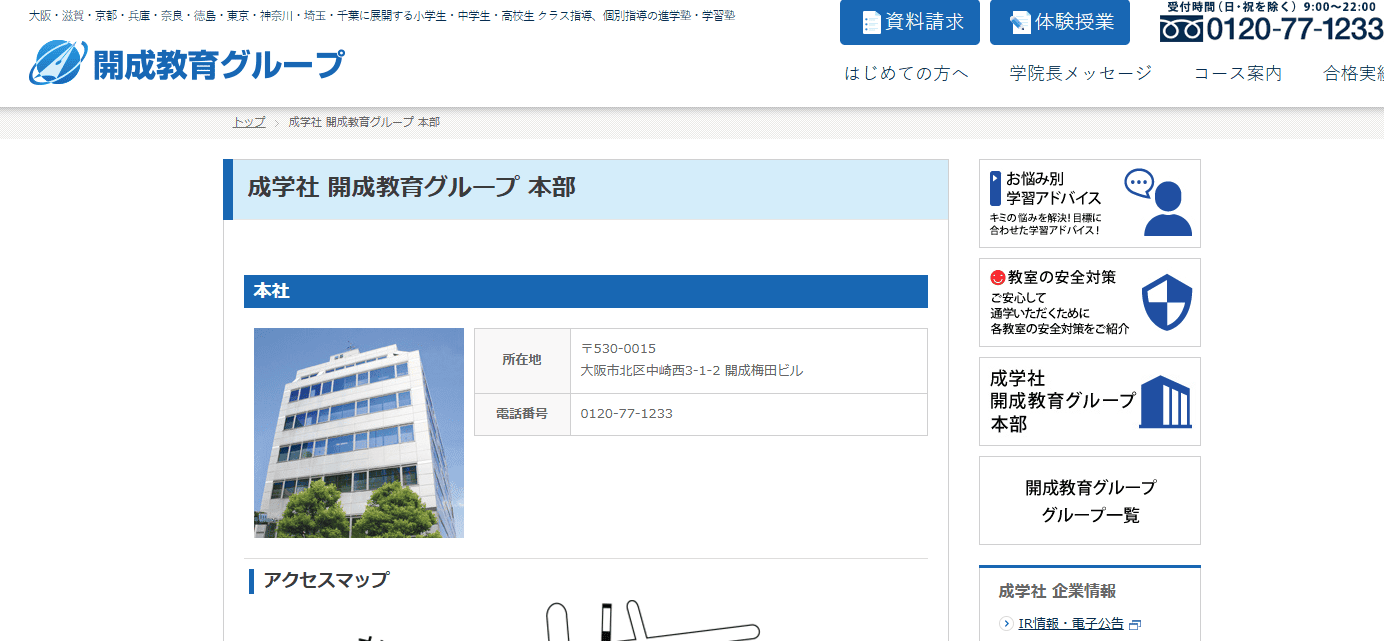The height and width of the screenshot is (641, 1384).
Task: Click the icon inside 体験授業 button
Action: pyautogui.click(x=1020, y=22)
